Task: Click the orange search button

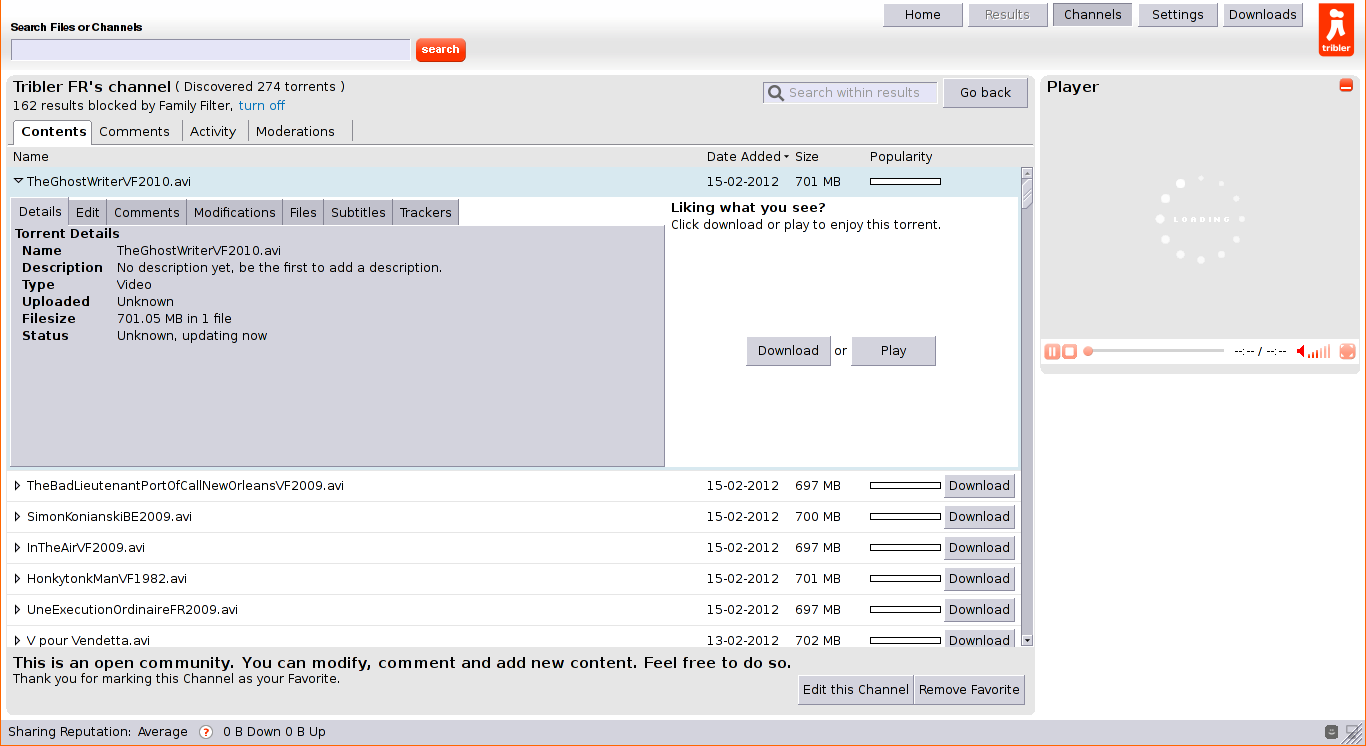Action: 440,50
